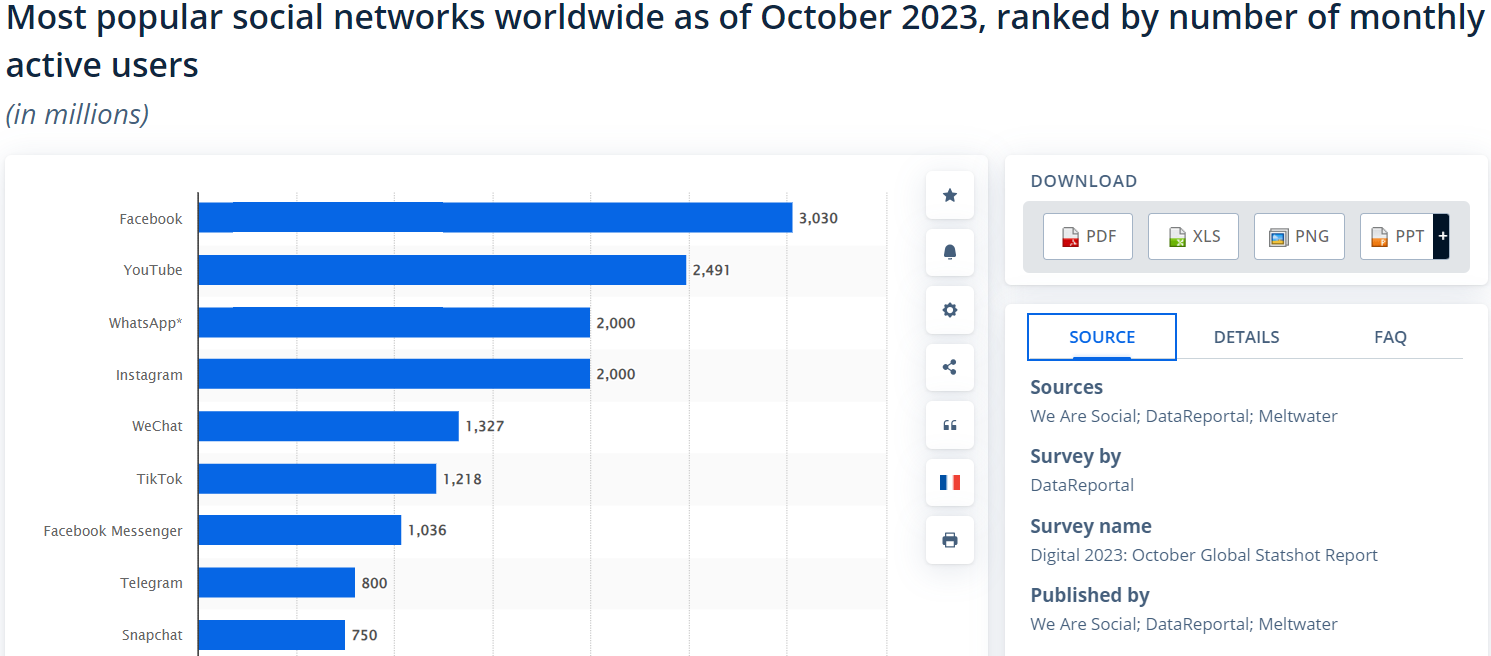This screenshot has width=1491, height=656.
Task: Click the 800 value label
Action: pos(374,583)
